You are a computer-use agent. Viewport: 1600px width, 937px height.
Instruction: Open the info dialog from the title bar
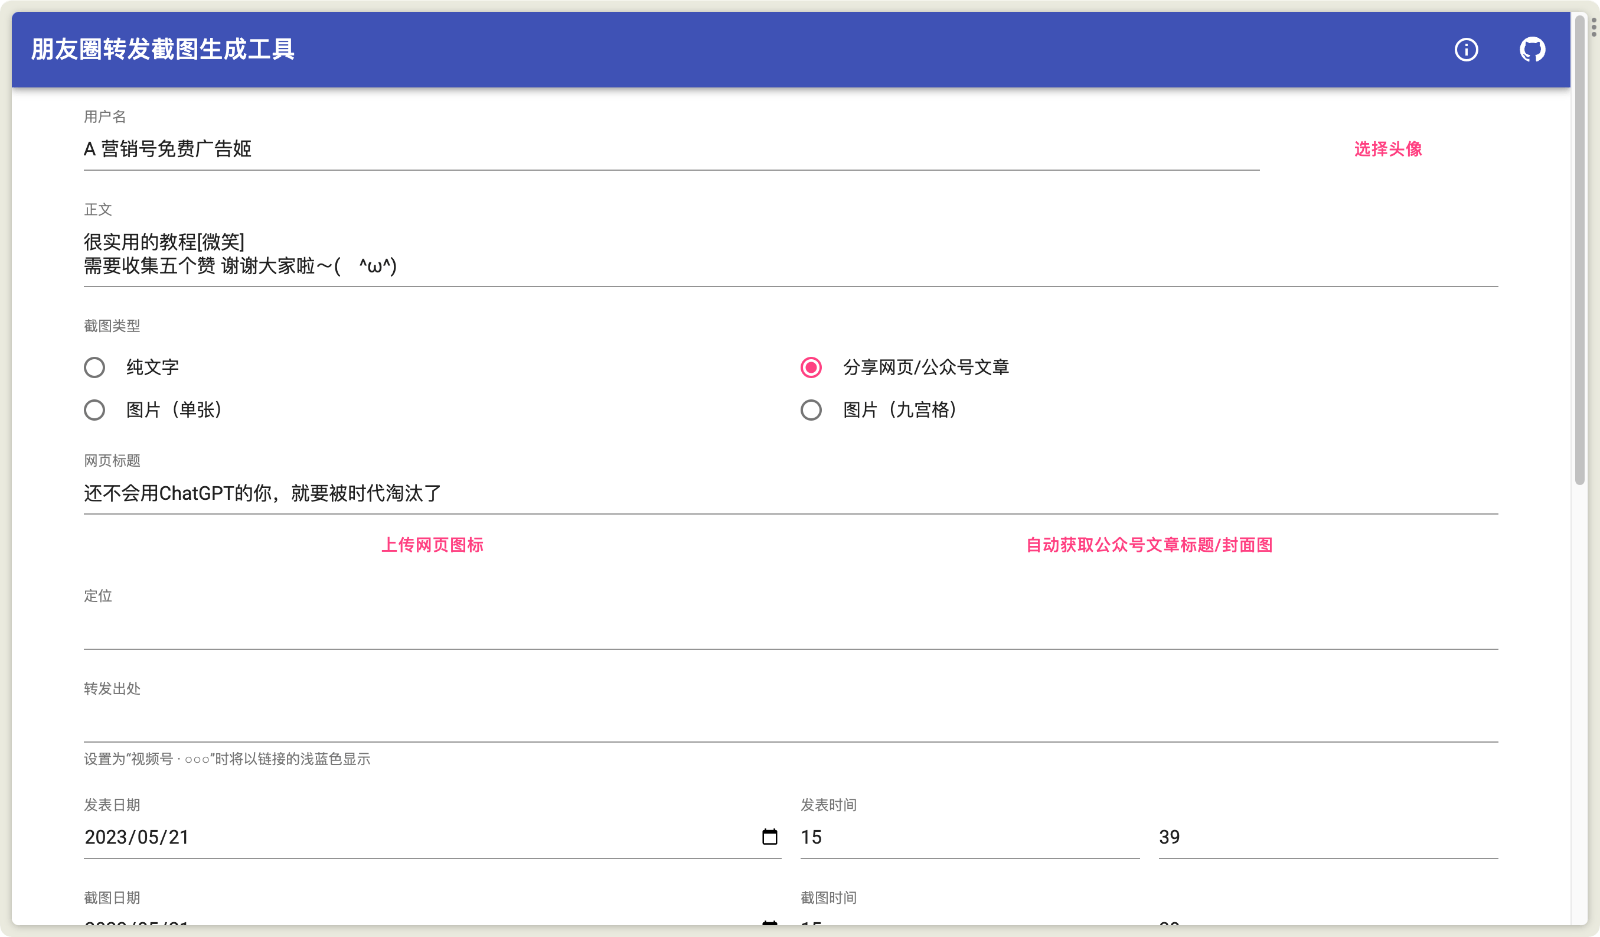point(1466,49)
